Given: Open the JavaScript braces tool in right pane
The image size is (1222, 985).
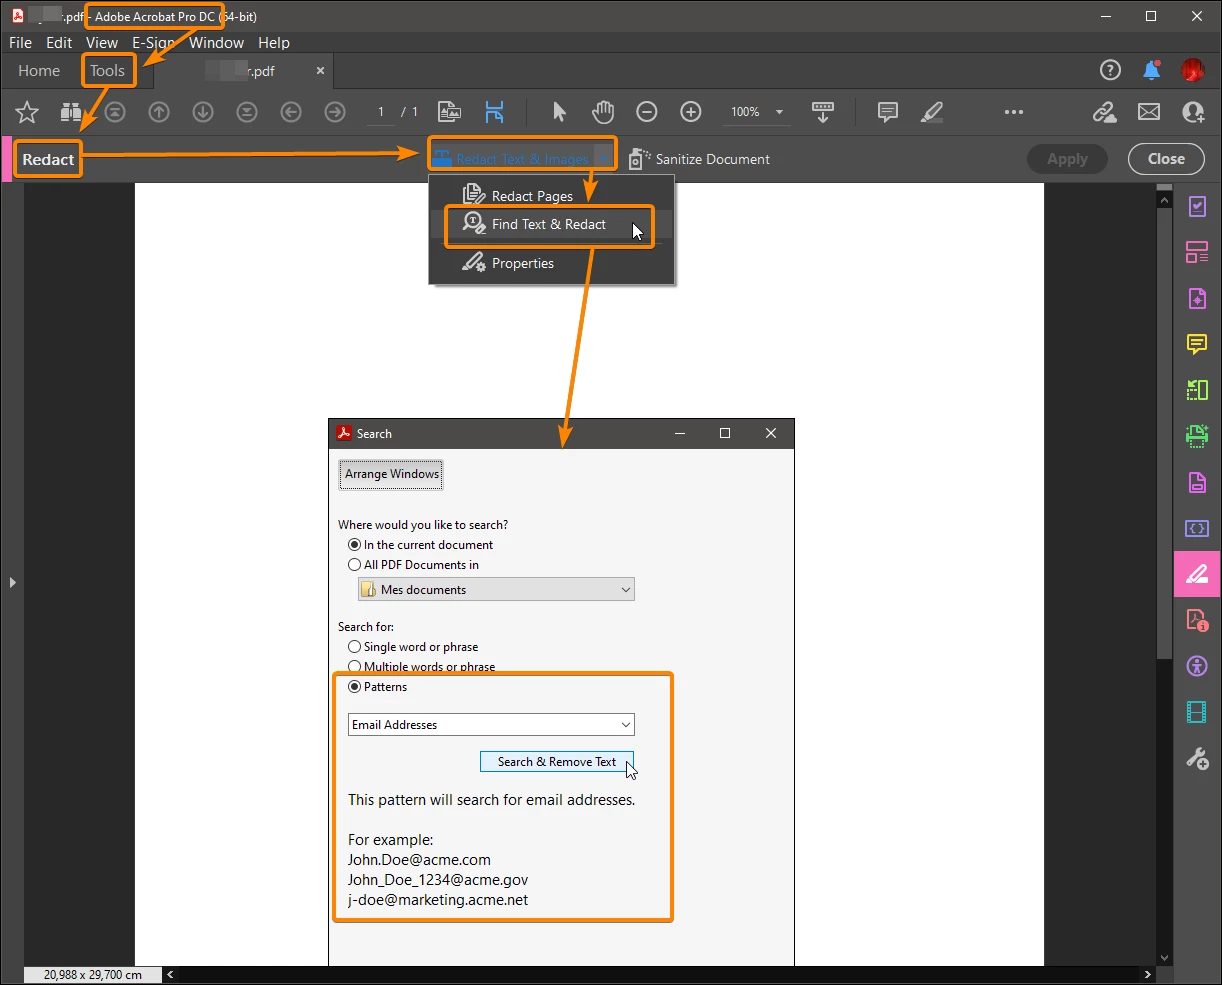Looking at the screenshot, I should tap(1197, 527).
